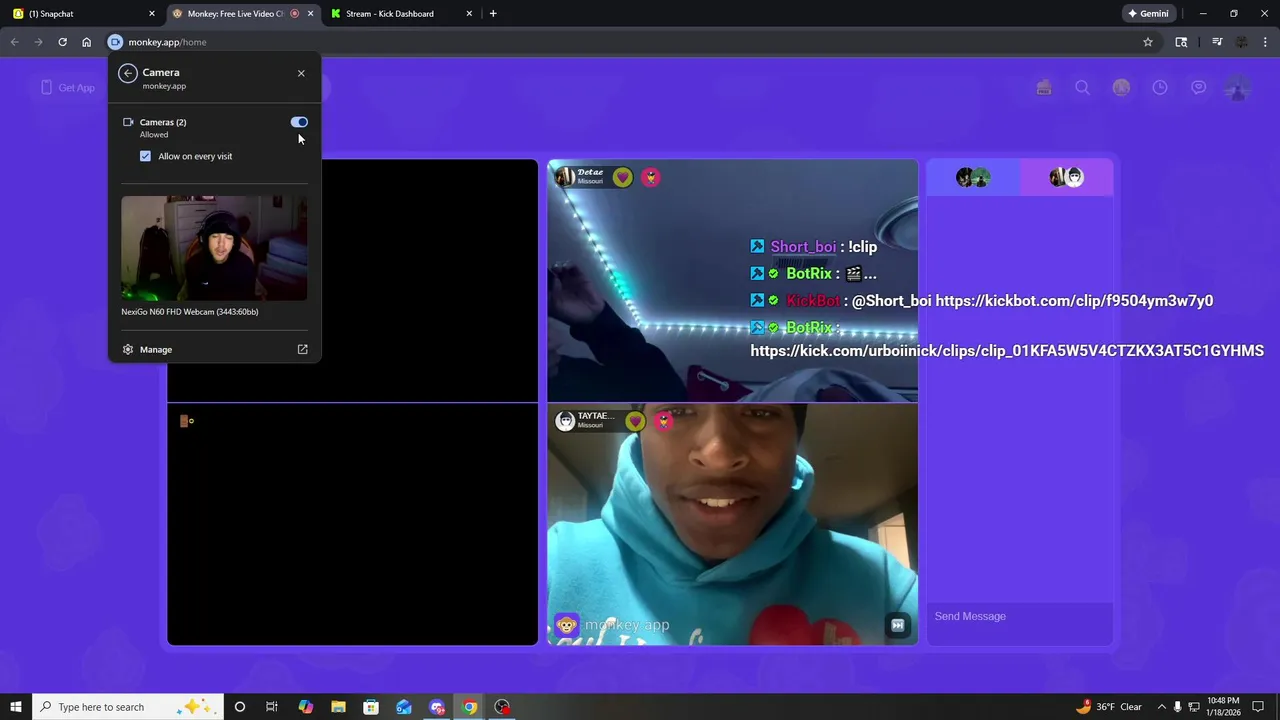Click the Send Message input field
1280x720 pixels.
point(1019,616)
